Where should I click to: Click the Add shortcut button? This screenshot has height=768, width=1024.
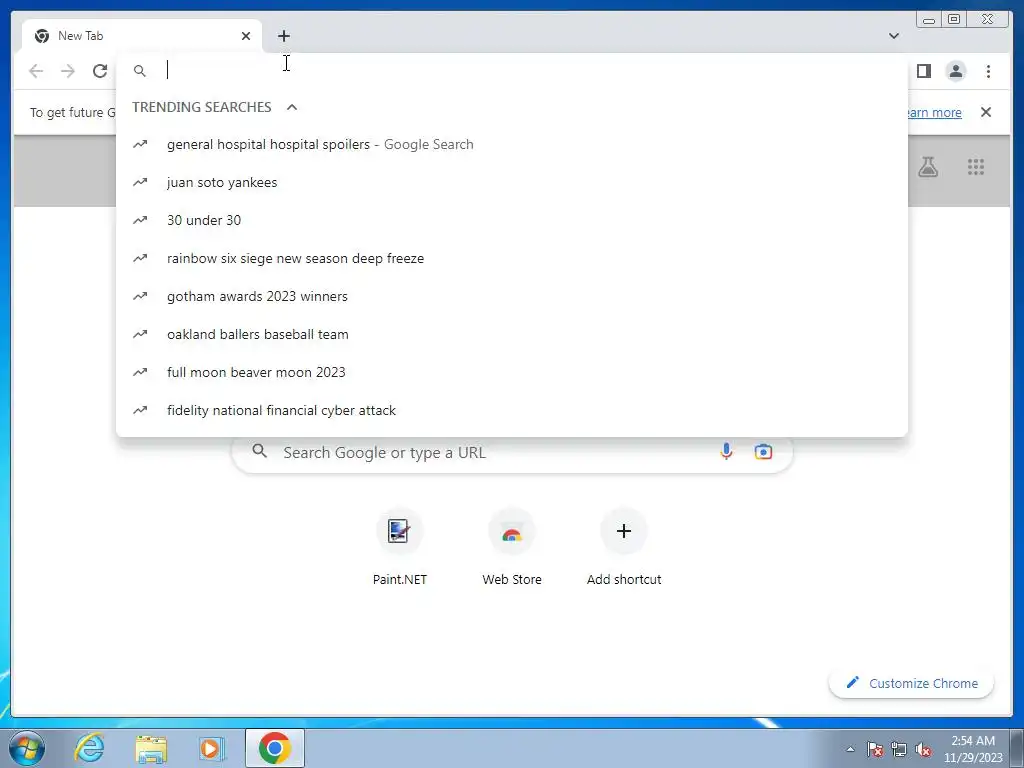624,547
